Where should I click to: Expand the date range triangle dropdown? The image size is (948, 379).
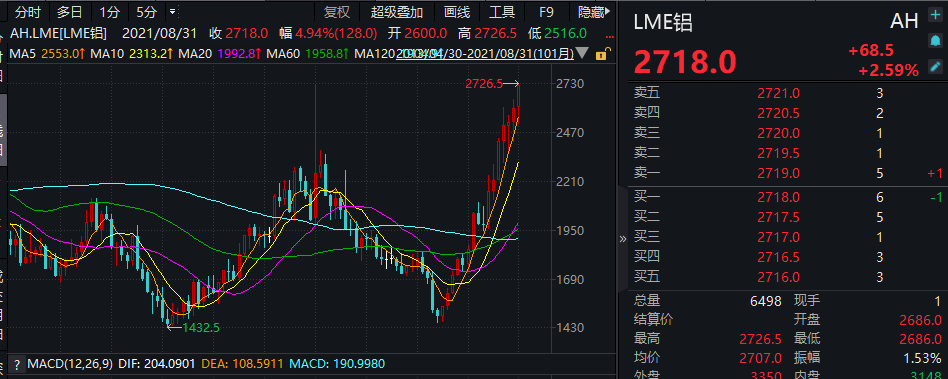pos(582,53)
